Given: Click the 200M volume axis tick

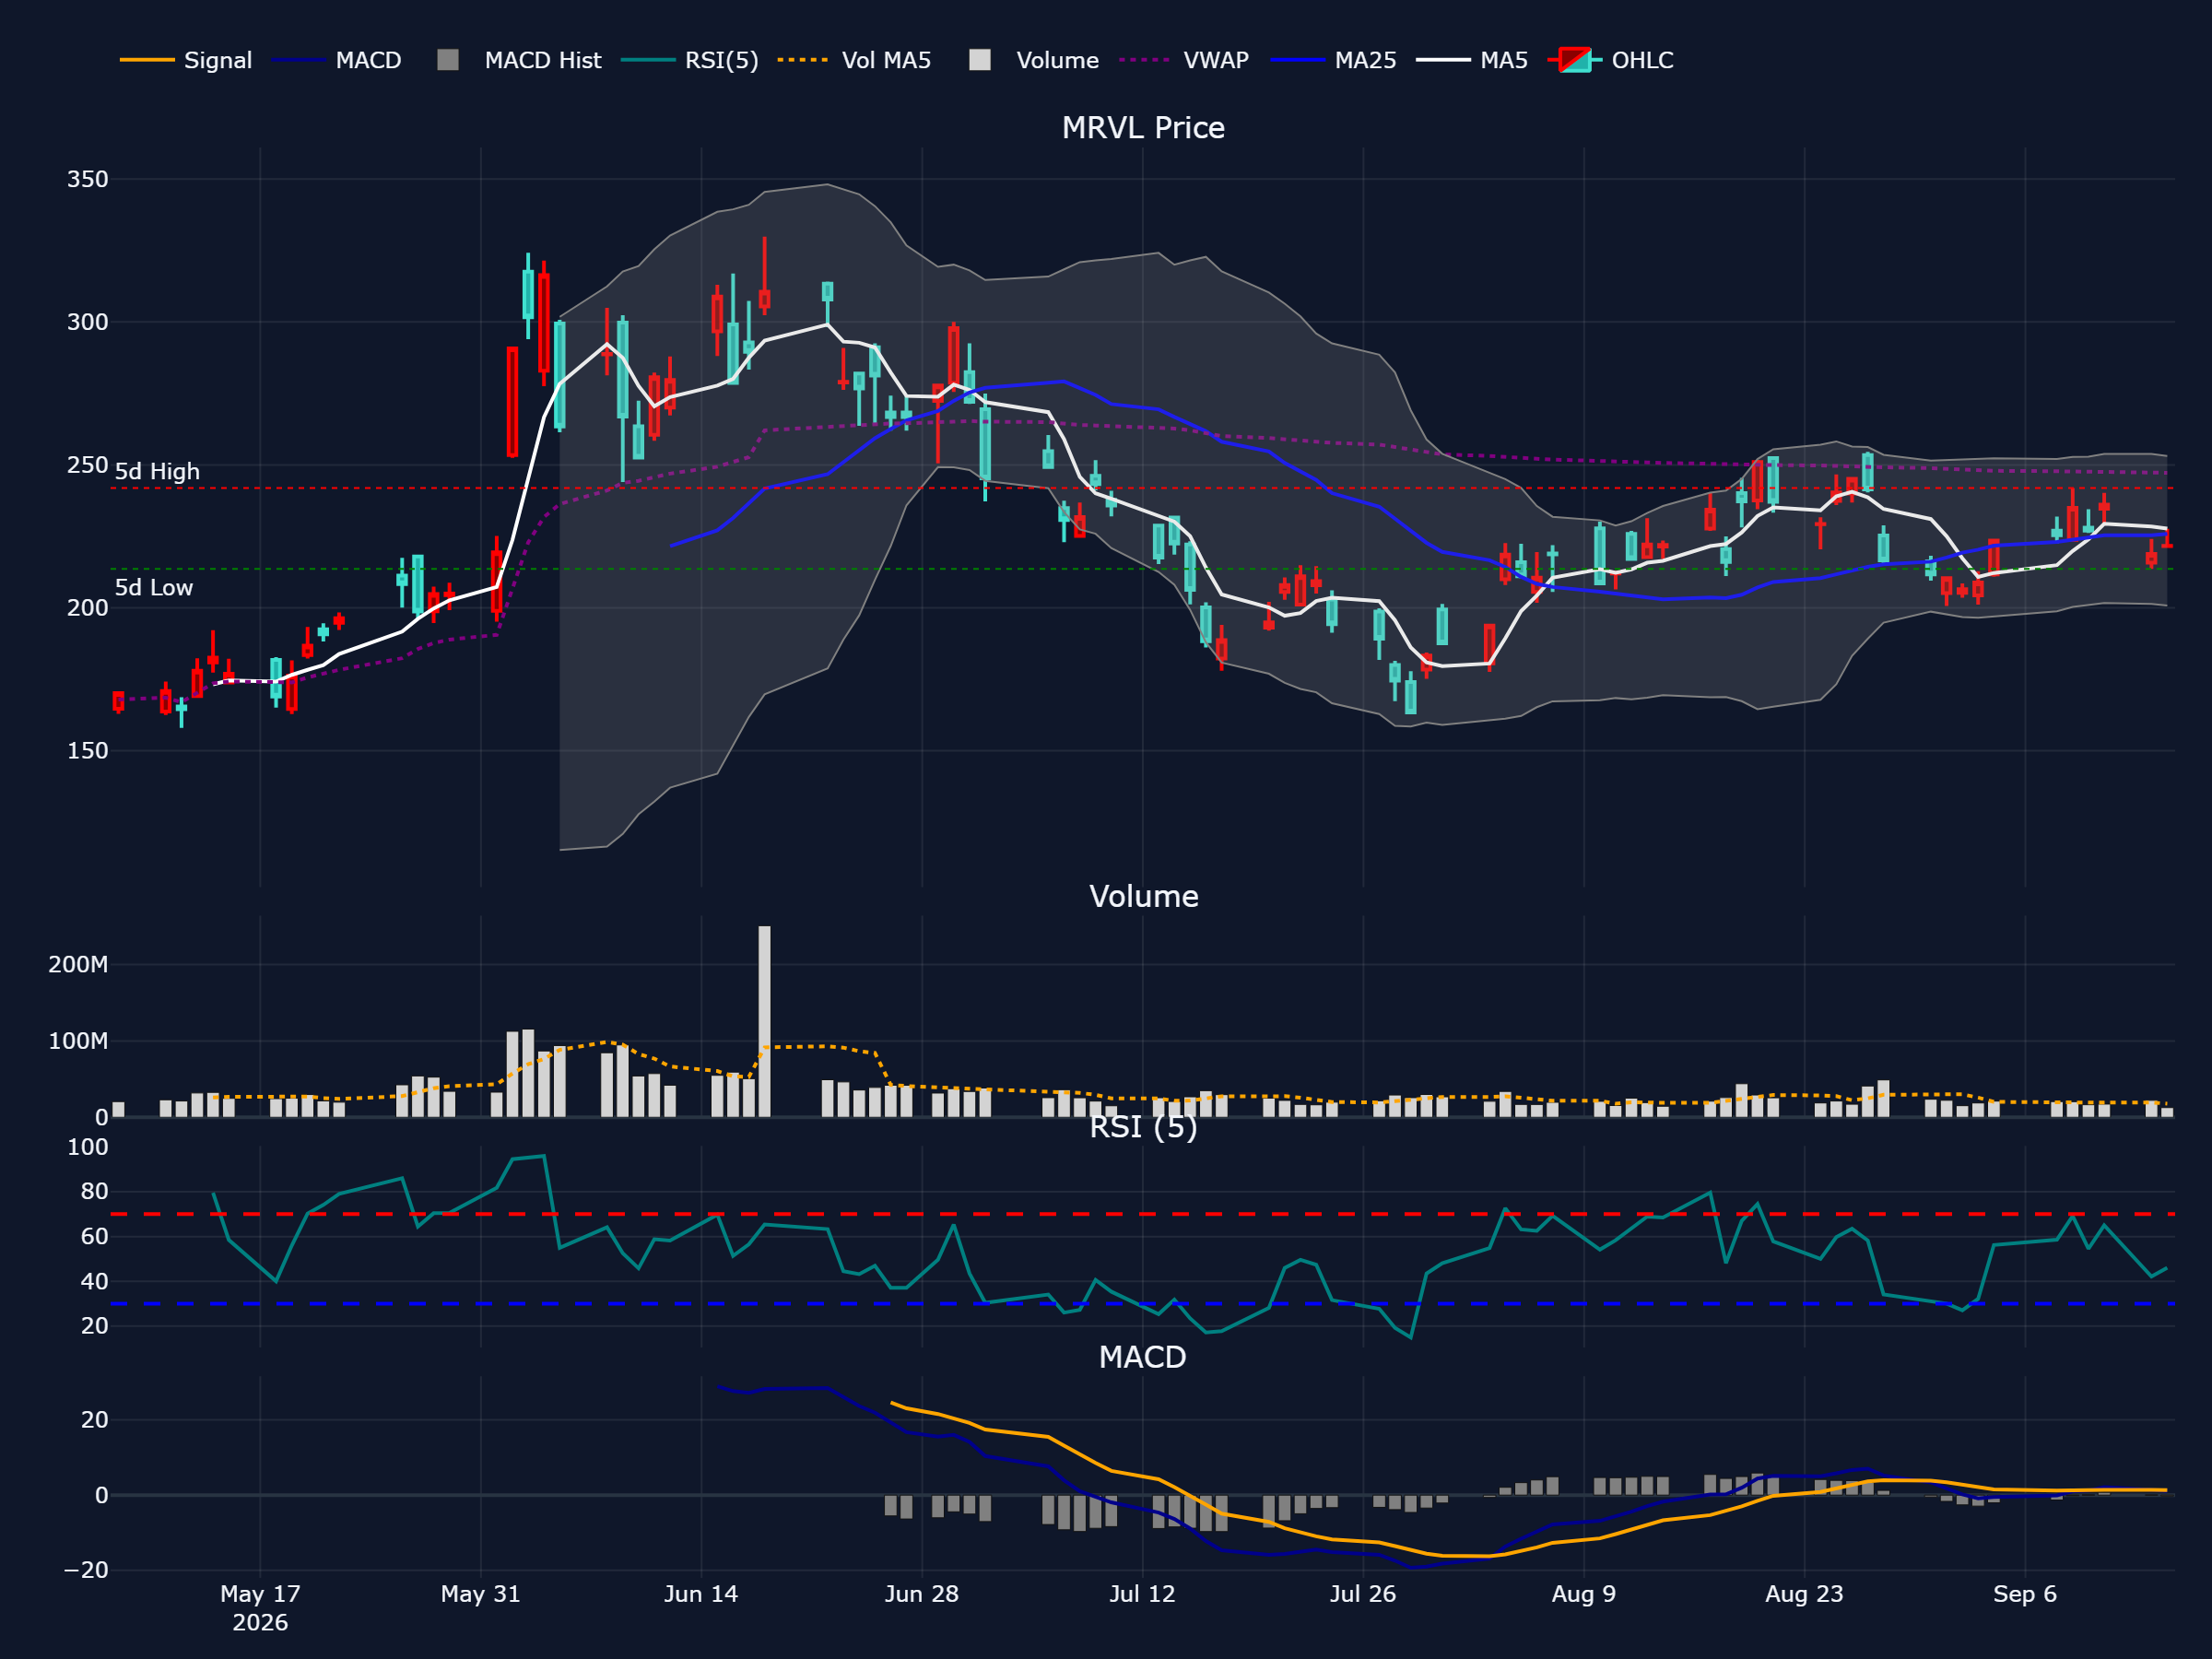Looking at the screenshot, I should point(78,965).
